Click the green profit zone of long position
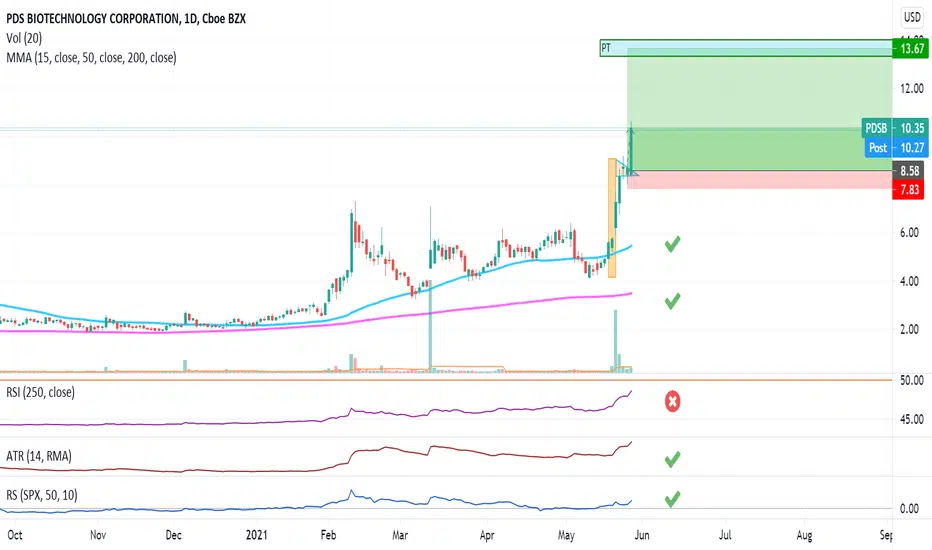932x550 pixels. click(760, 110)
